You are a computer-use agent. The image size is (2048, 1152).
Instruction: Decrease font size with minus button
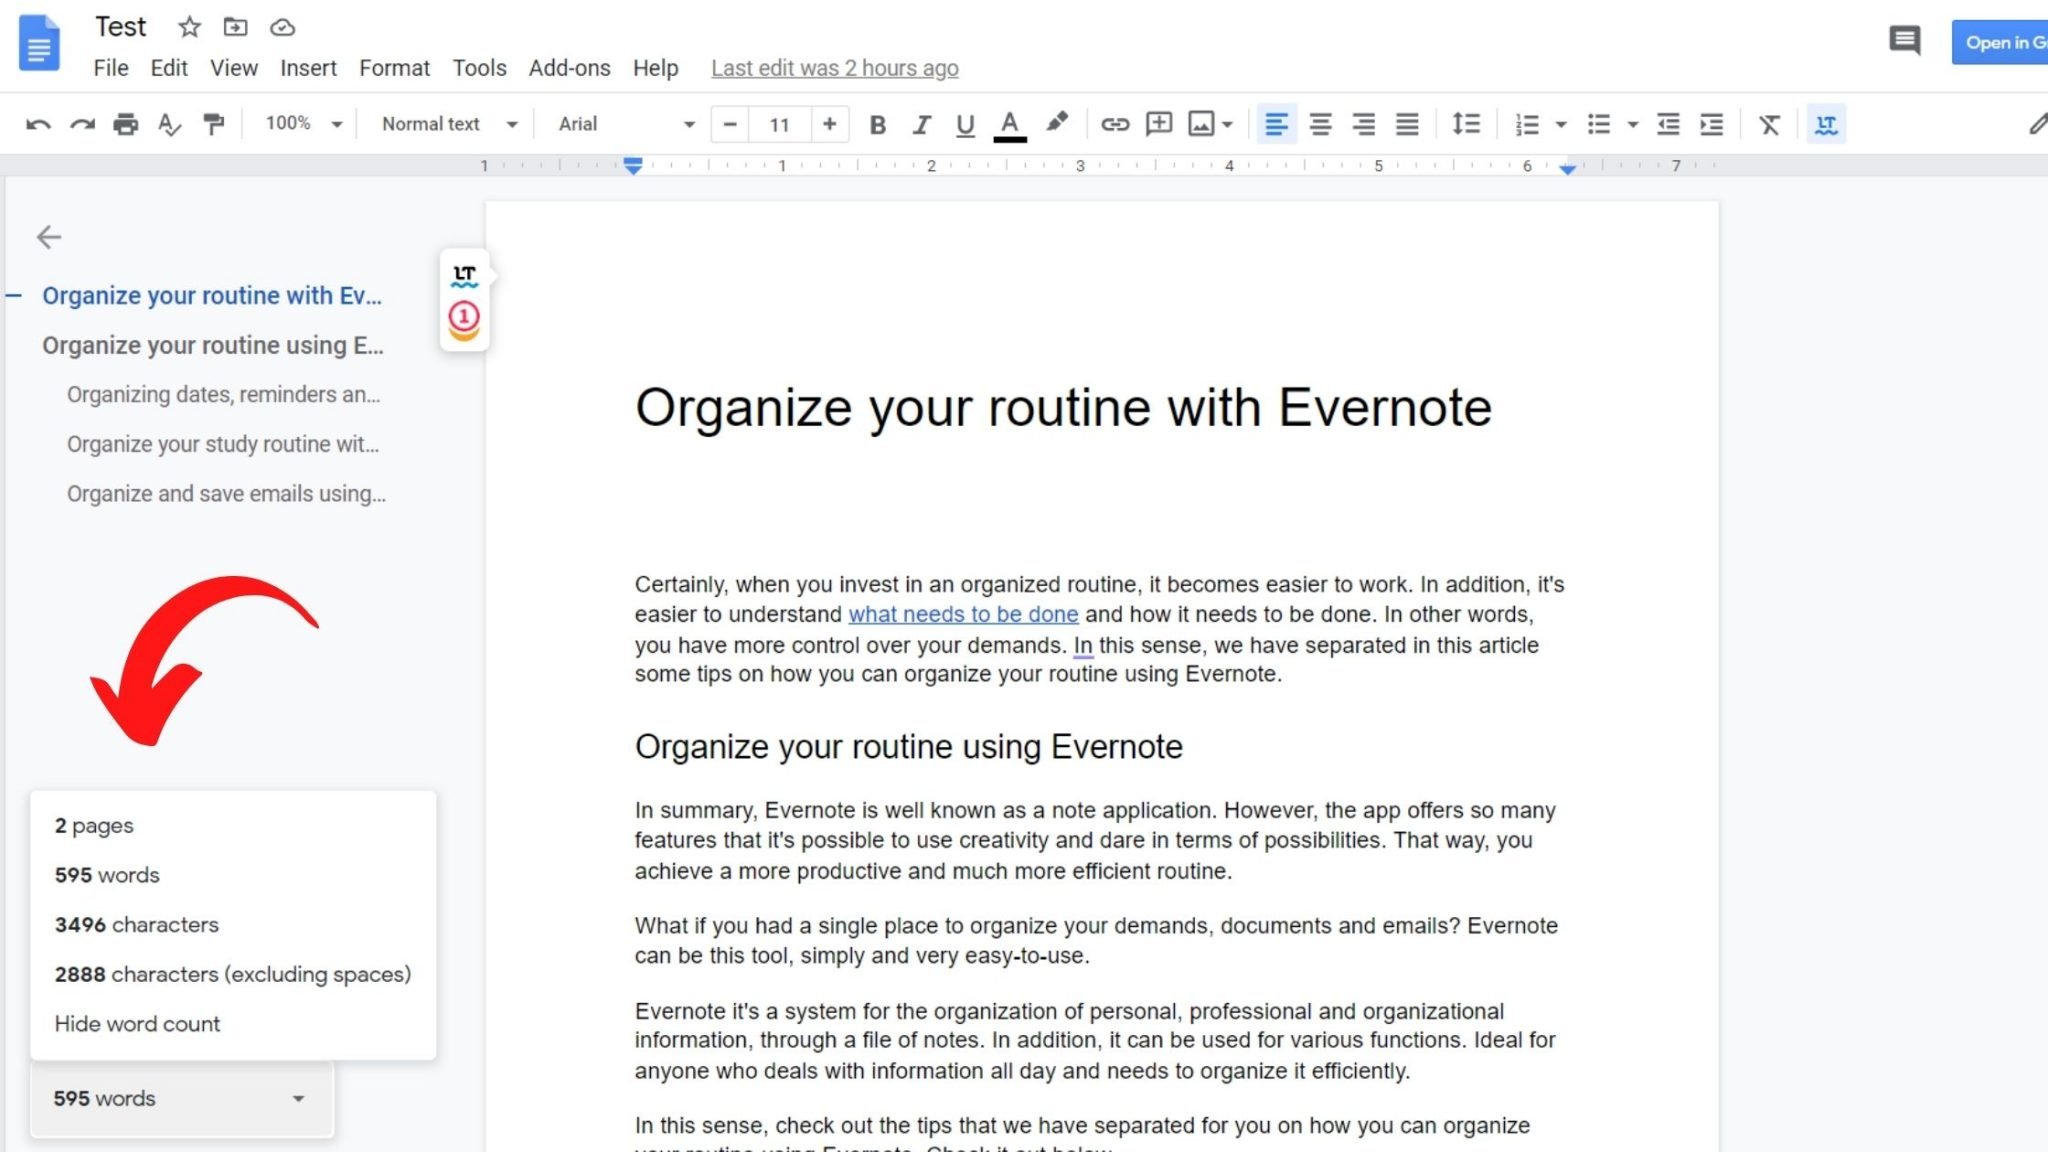[x=730, y=124]
